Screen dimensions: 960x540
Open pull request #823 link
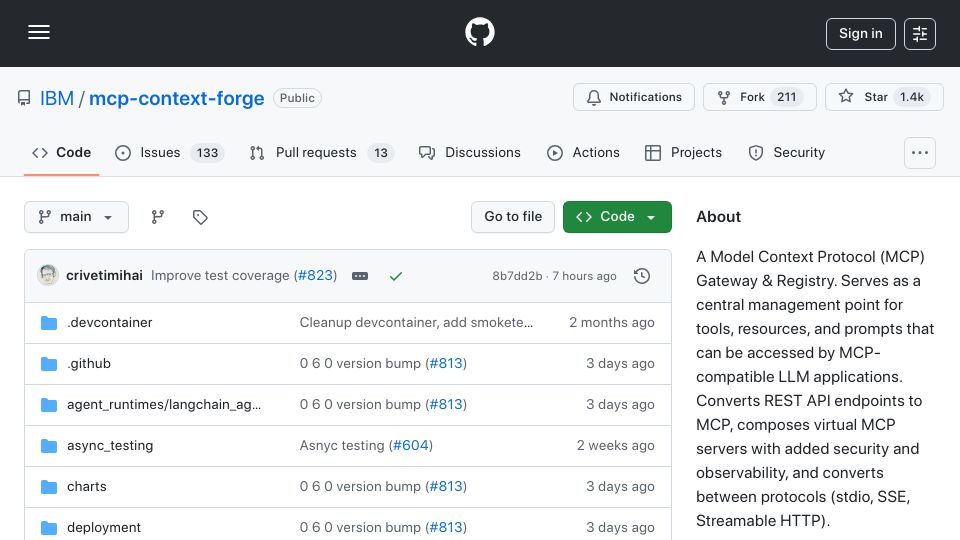[315, 276]
